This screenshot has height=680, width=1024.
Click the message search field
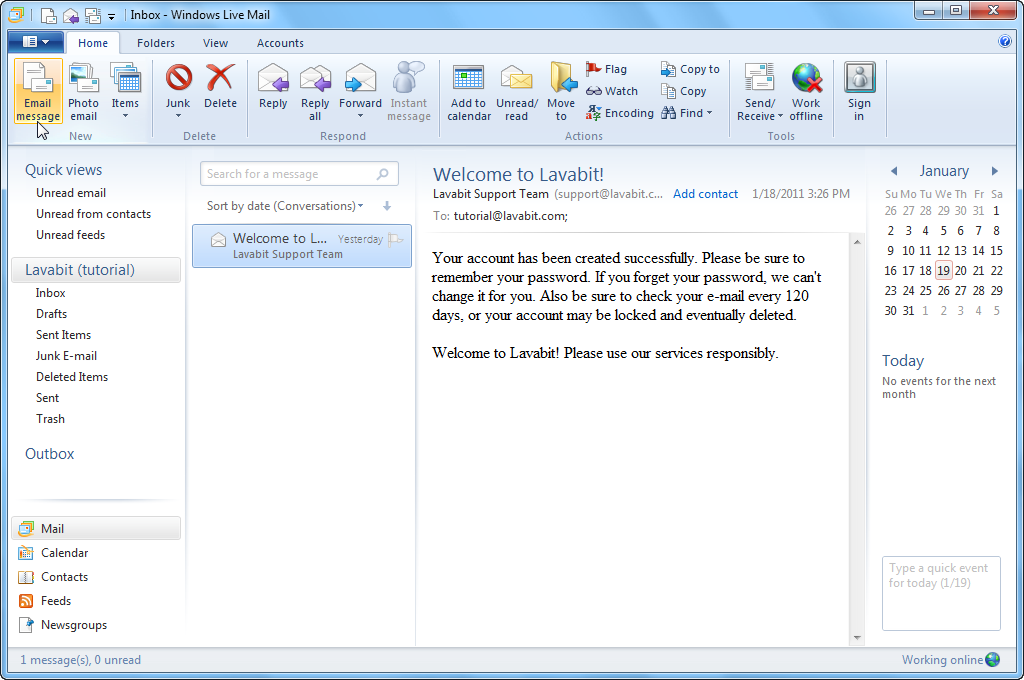290,173
